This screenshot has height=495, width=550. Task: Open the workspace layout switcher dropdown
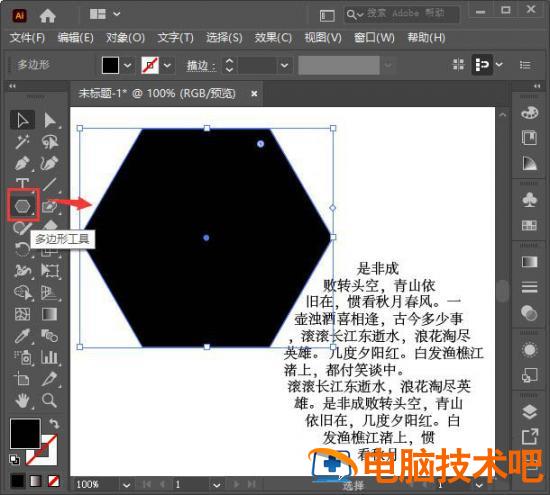point(105,14)
